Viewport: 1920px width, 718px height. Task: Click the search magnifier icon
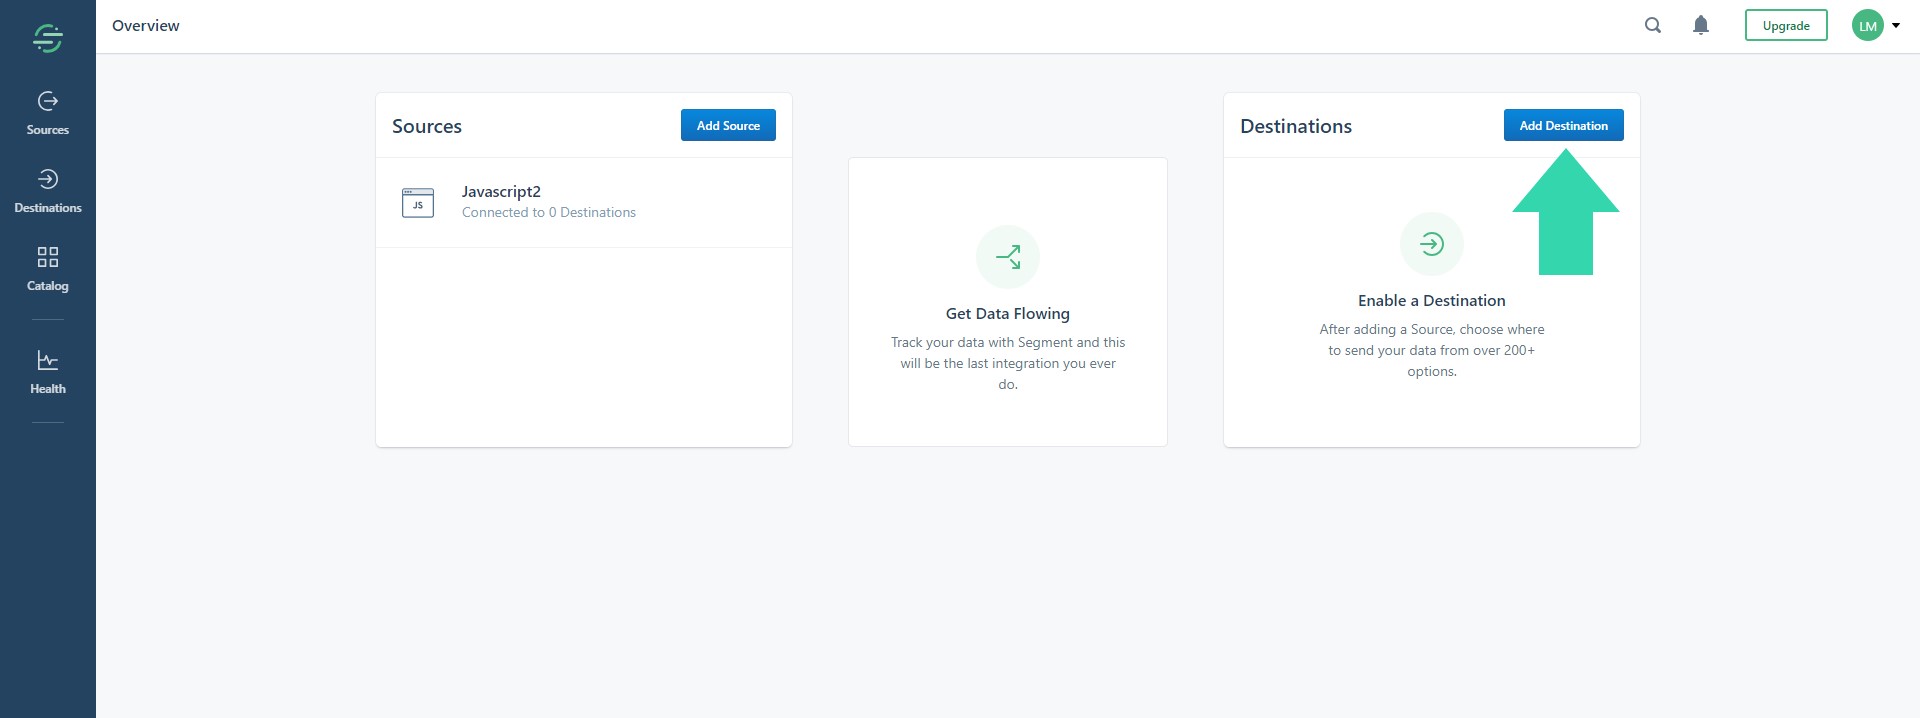click(x=1653, y=26)
